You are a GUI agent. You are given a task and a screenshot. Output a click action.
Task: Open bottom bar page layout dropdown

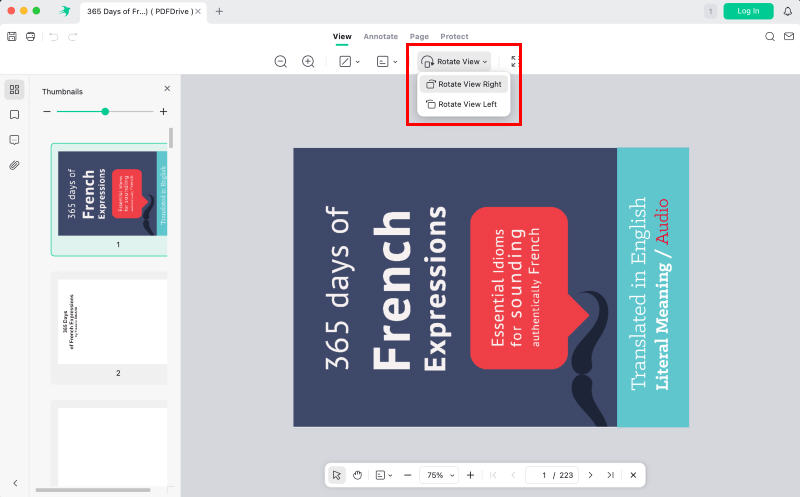tap(384, 475)
